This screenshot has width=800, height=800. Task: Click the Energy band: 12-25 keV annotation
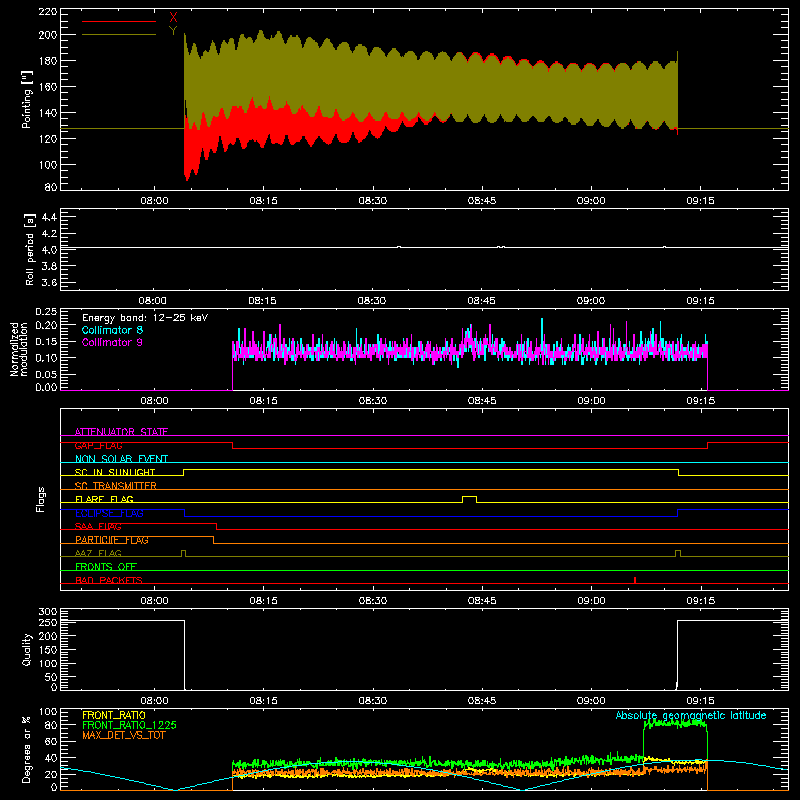(x=145, y=318)
